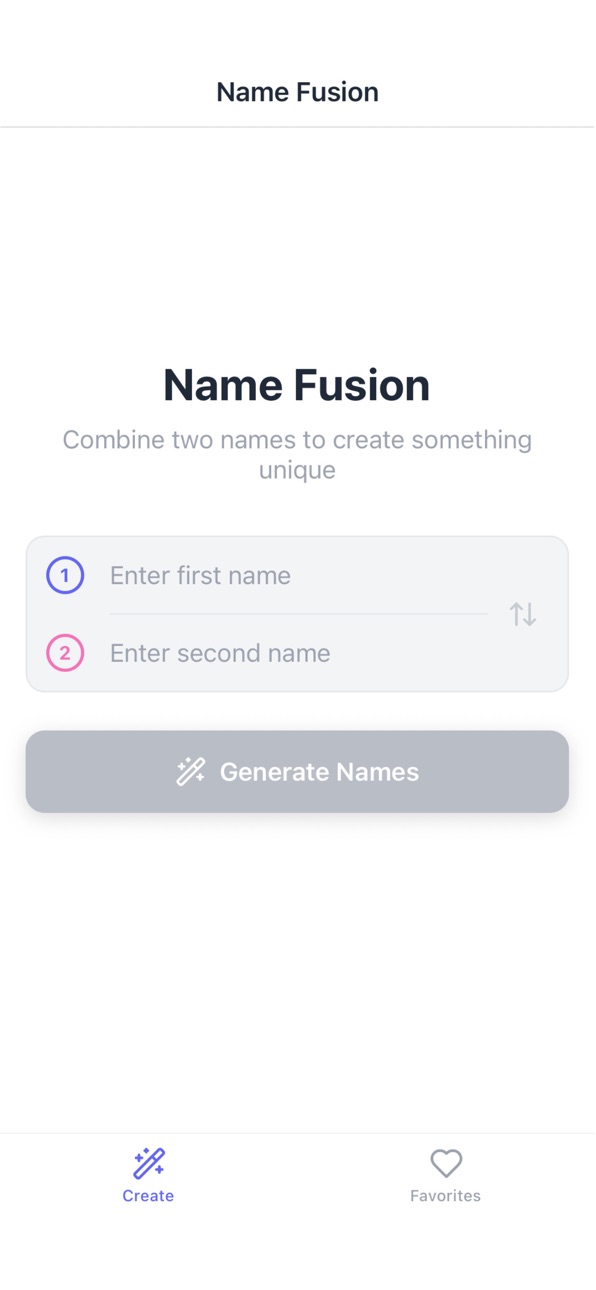Swap the first and second names
Image resolution: width=596 pixels, height=1290 pixels.
(522, 614)
